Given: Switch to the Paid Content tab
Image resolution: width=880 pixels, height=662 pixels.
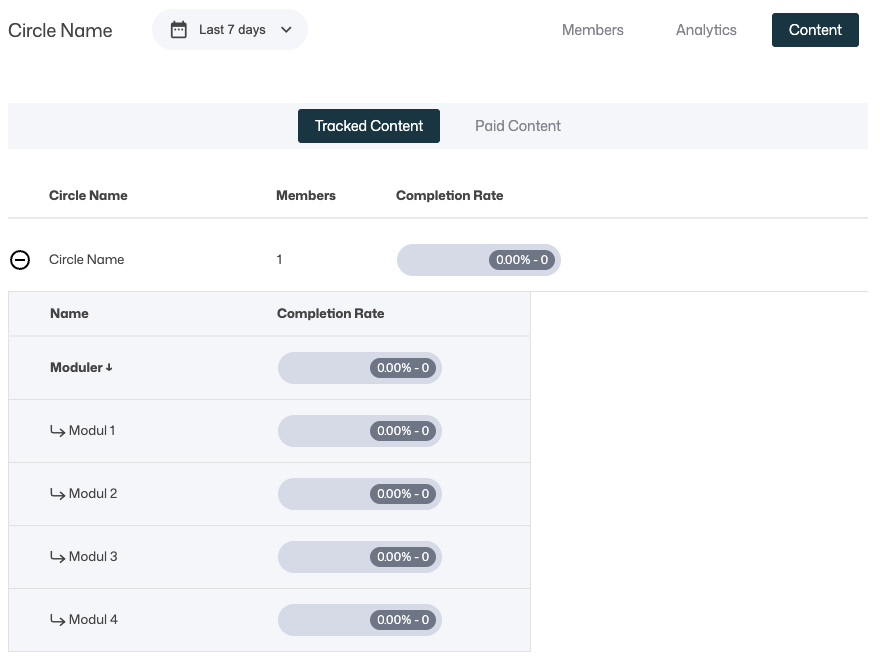Looking at the screenshot, I should coord(518,126).
